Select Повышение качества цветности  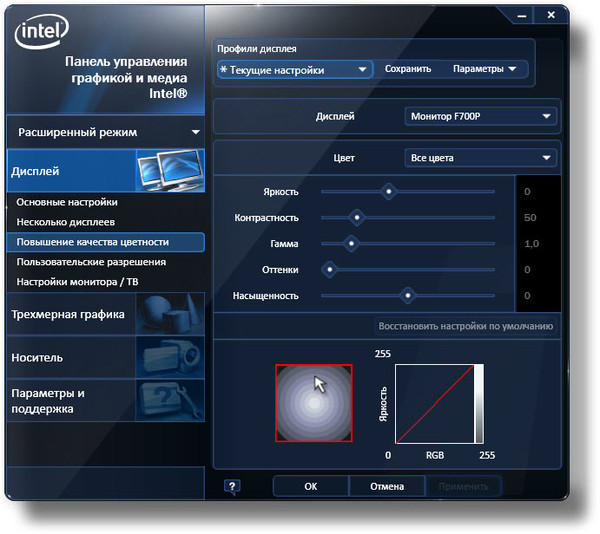tap(106, 242)
